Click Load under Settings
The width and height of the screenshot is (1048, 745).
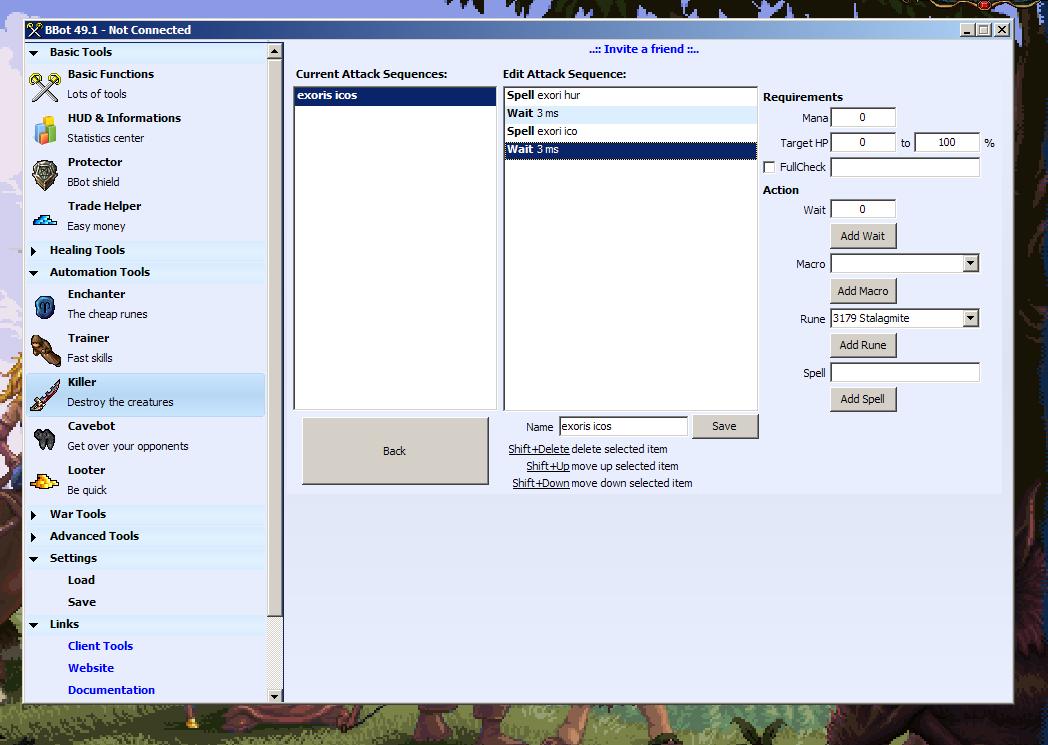coord(81,580)
